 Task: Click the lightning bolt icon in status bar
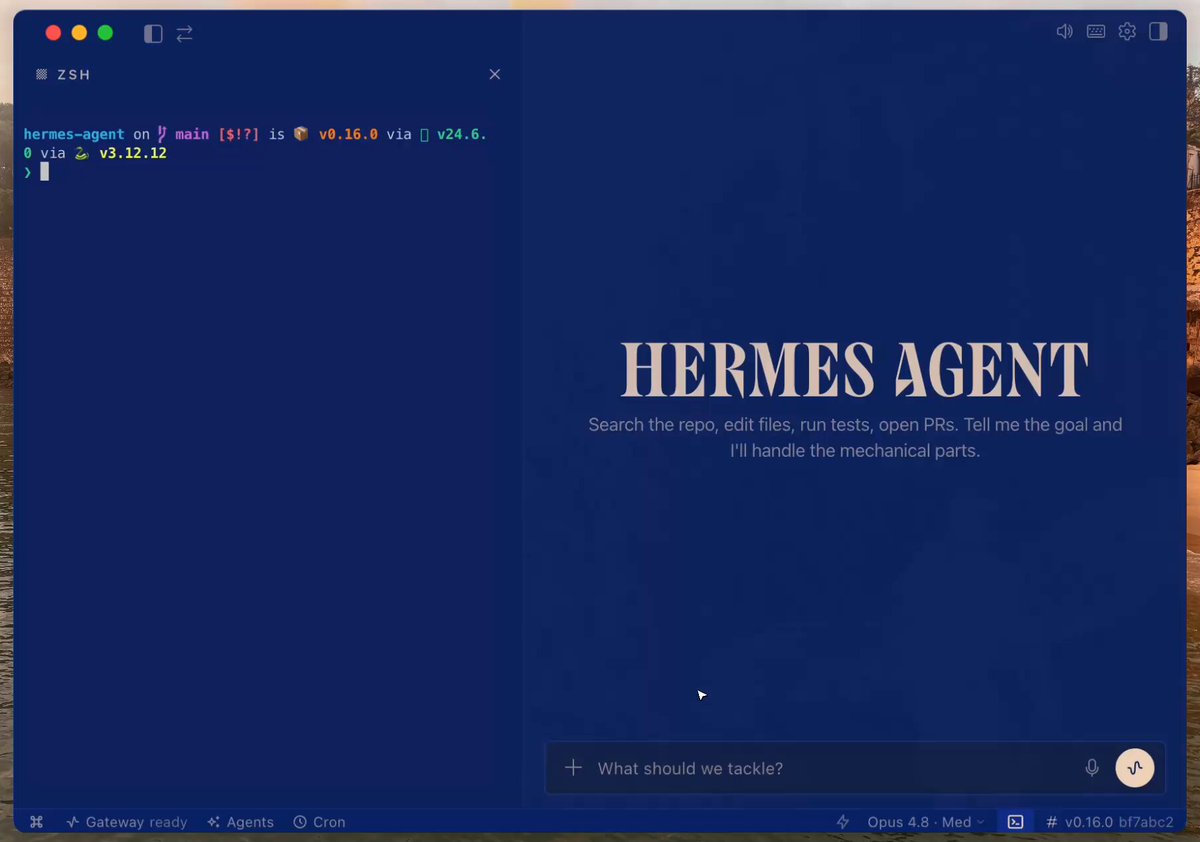click(x=843, y=822)
